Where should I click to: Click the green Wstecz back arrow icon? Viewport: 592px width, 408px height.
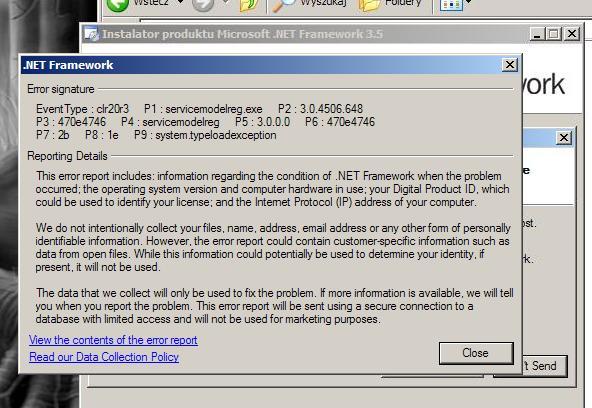pyautogui.click(x=117, y=5)
